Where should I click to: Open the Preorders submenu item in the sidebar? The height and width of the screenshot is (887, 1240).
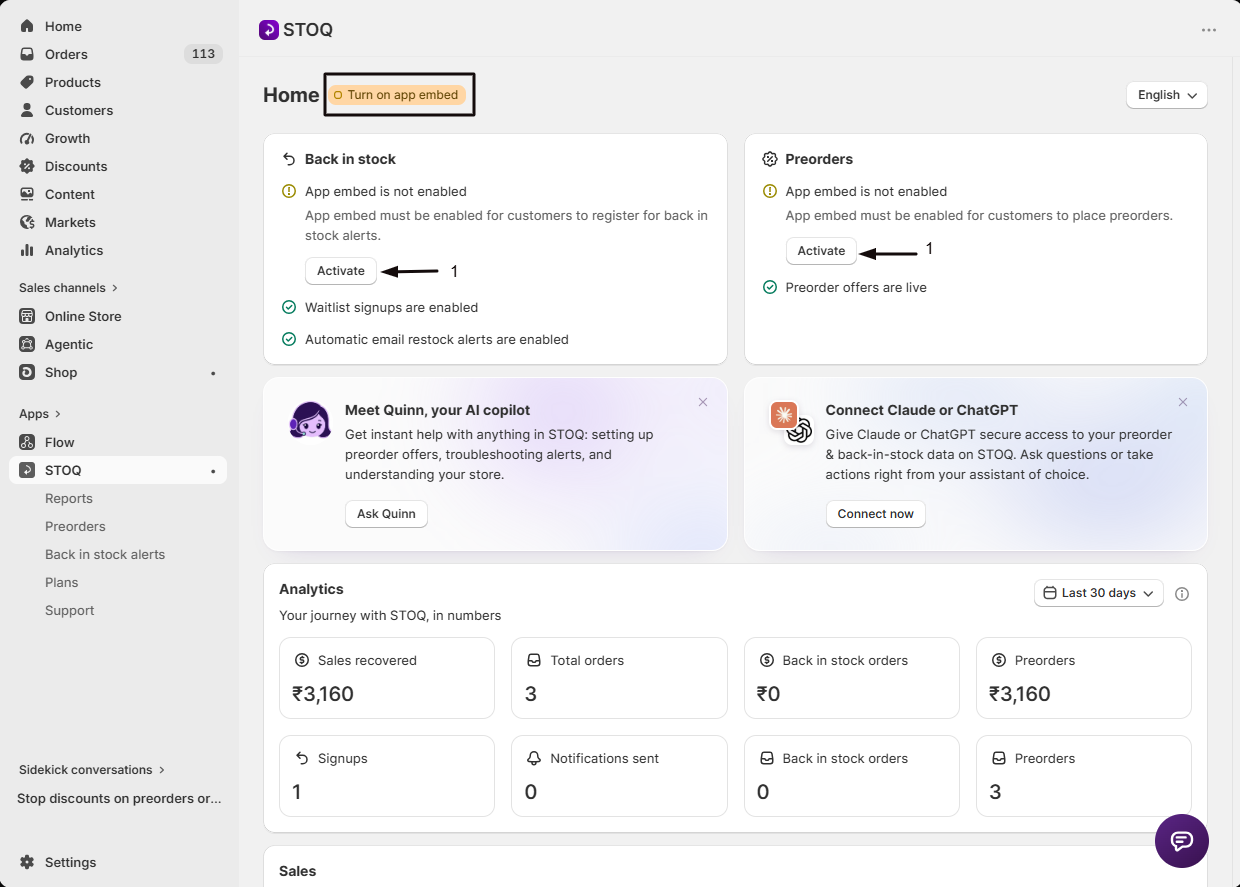75,526
